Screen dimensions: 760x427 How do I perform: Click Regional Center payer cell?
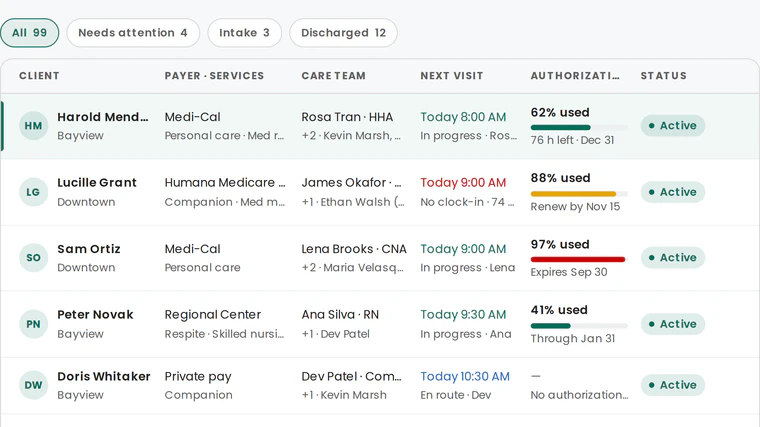tap(212, 315)
